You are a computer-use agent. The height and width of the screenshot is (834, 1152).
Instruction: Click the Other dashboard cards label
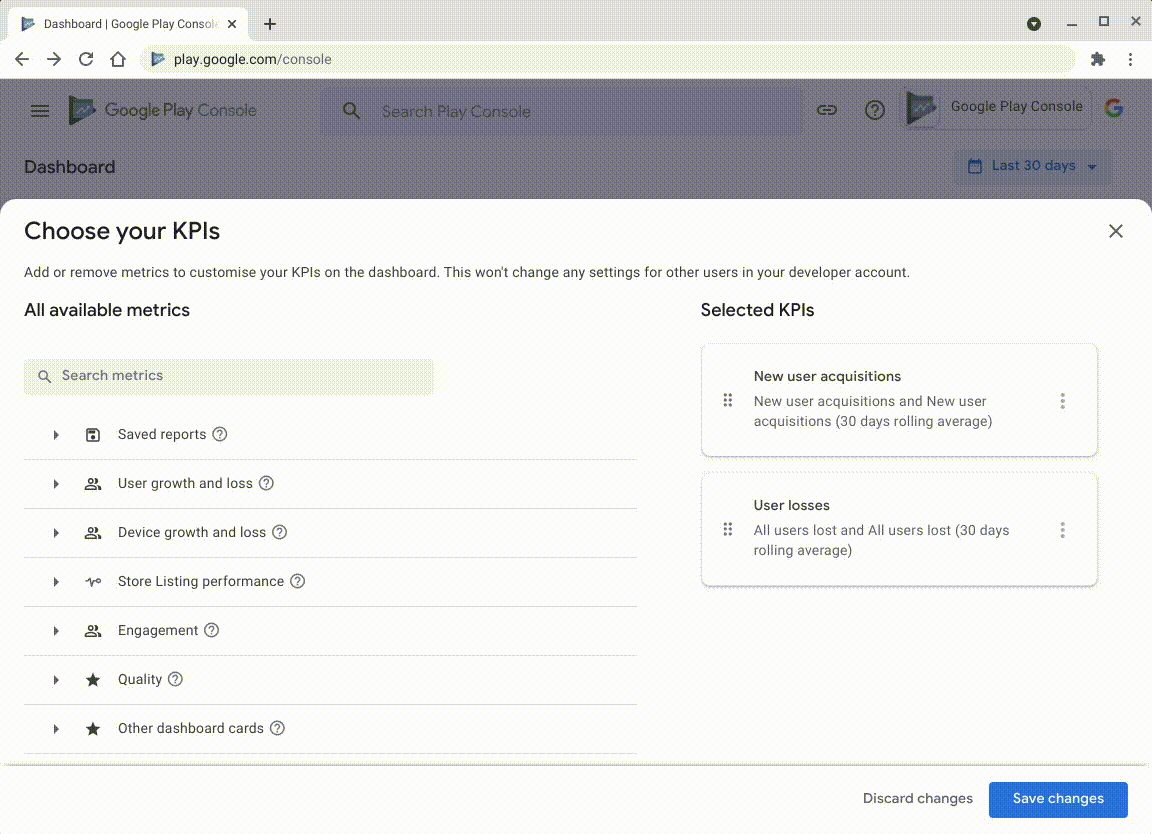190,728
